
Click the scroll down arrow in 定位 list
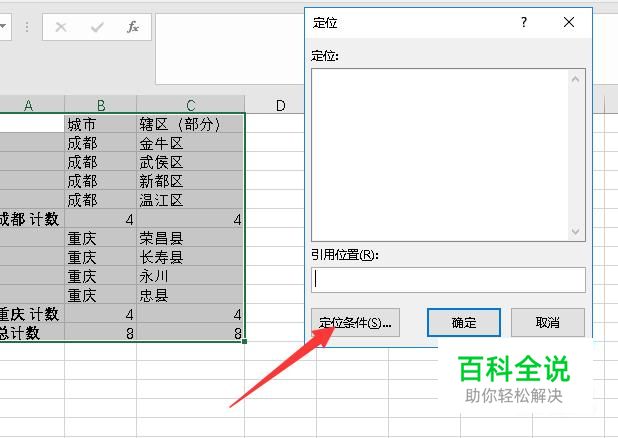point(575,231)
